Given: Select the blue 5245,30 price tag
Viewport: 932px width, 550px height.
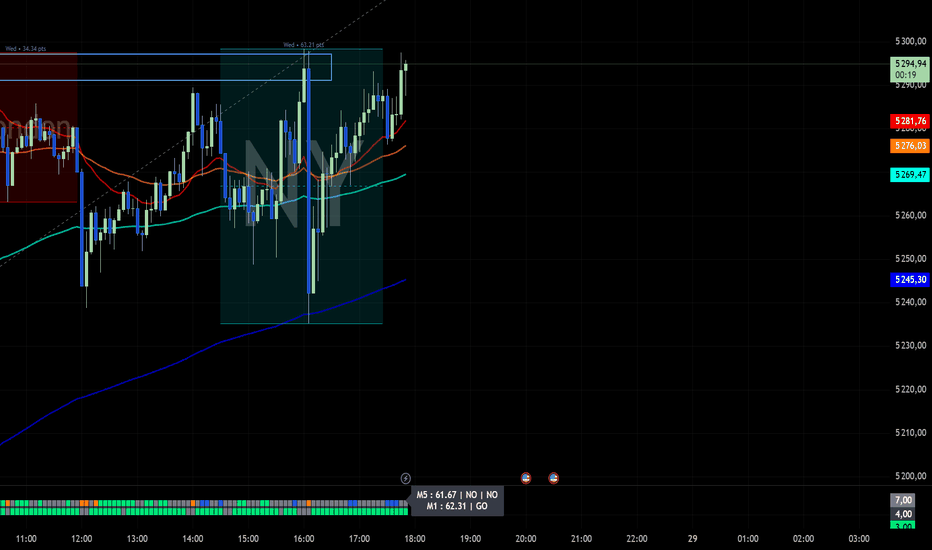Looking at the screenshot, I should tap(910, 279).
